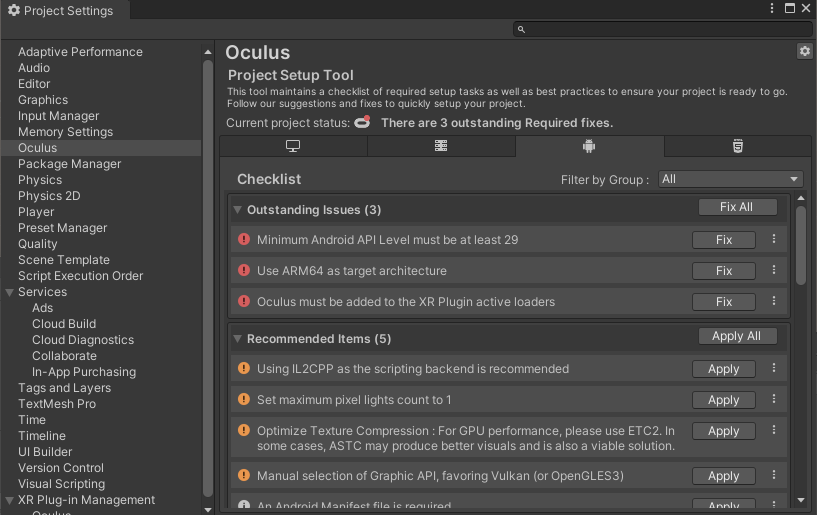Open Tags and Layers settings
The width and height of the screenshot is (817, 515).
[64, 388]
